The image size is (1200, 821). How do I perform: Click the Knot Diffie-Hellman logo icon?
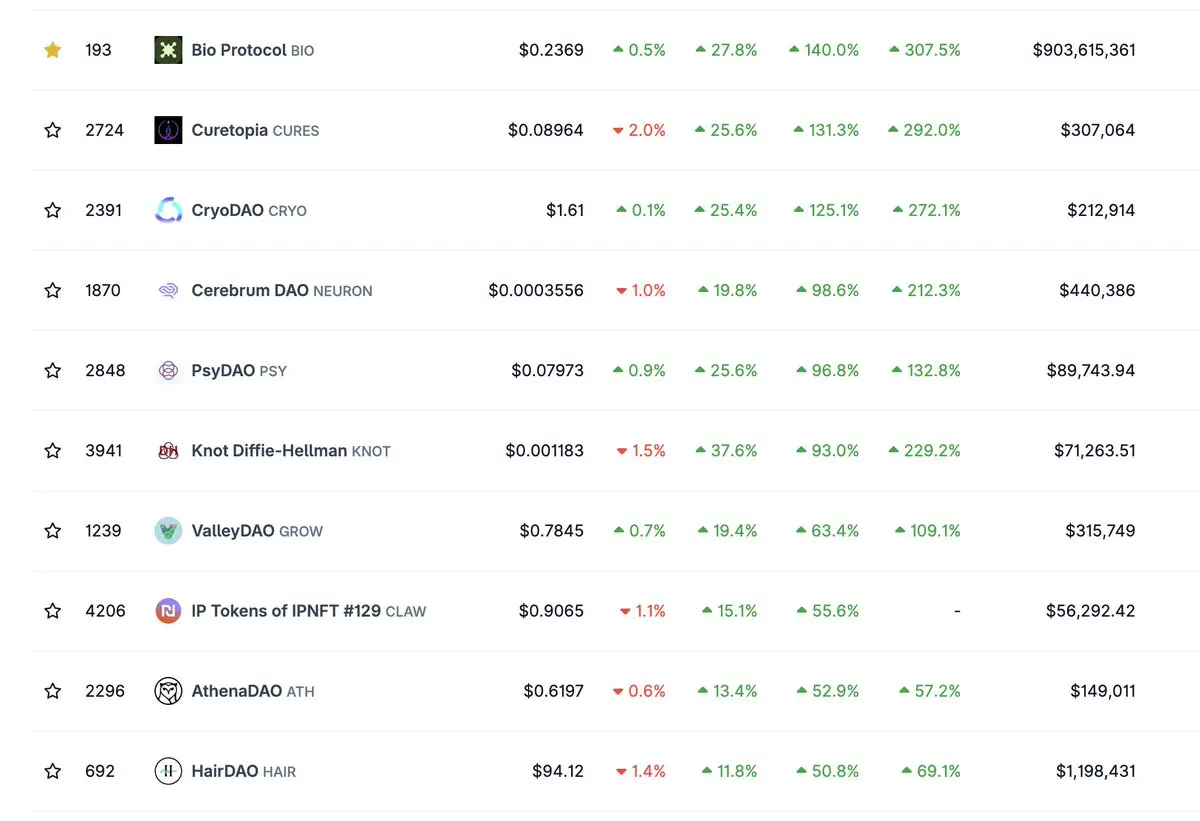coord(168,451)
